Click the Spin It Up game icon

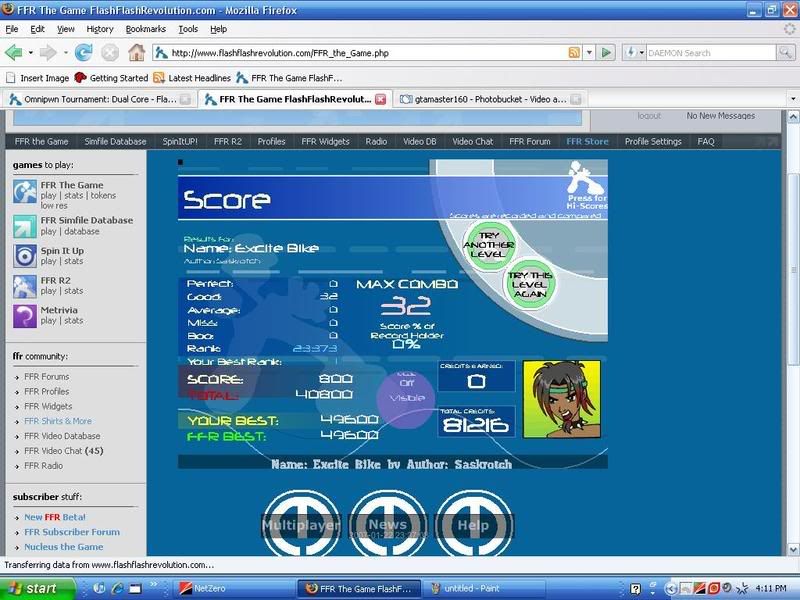25,256
